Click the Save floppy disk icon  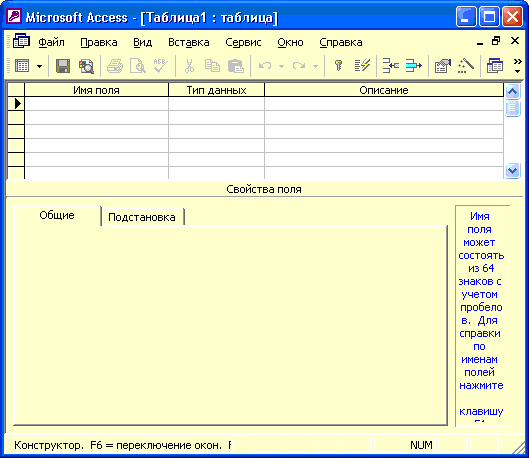[63, 66]
